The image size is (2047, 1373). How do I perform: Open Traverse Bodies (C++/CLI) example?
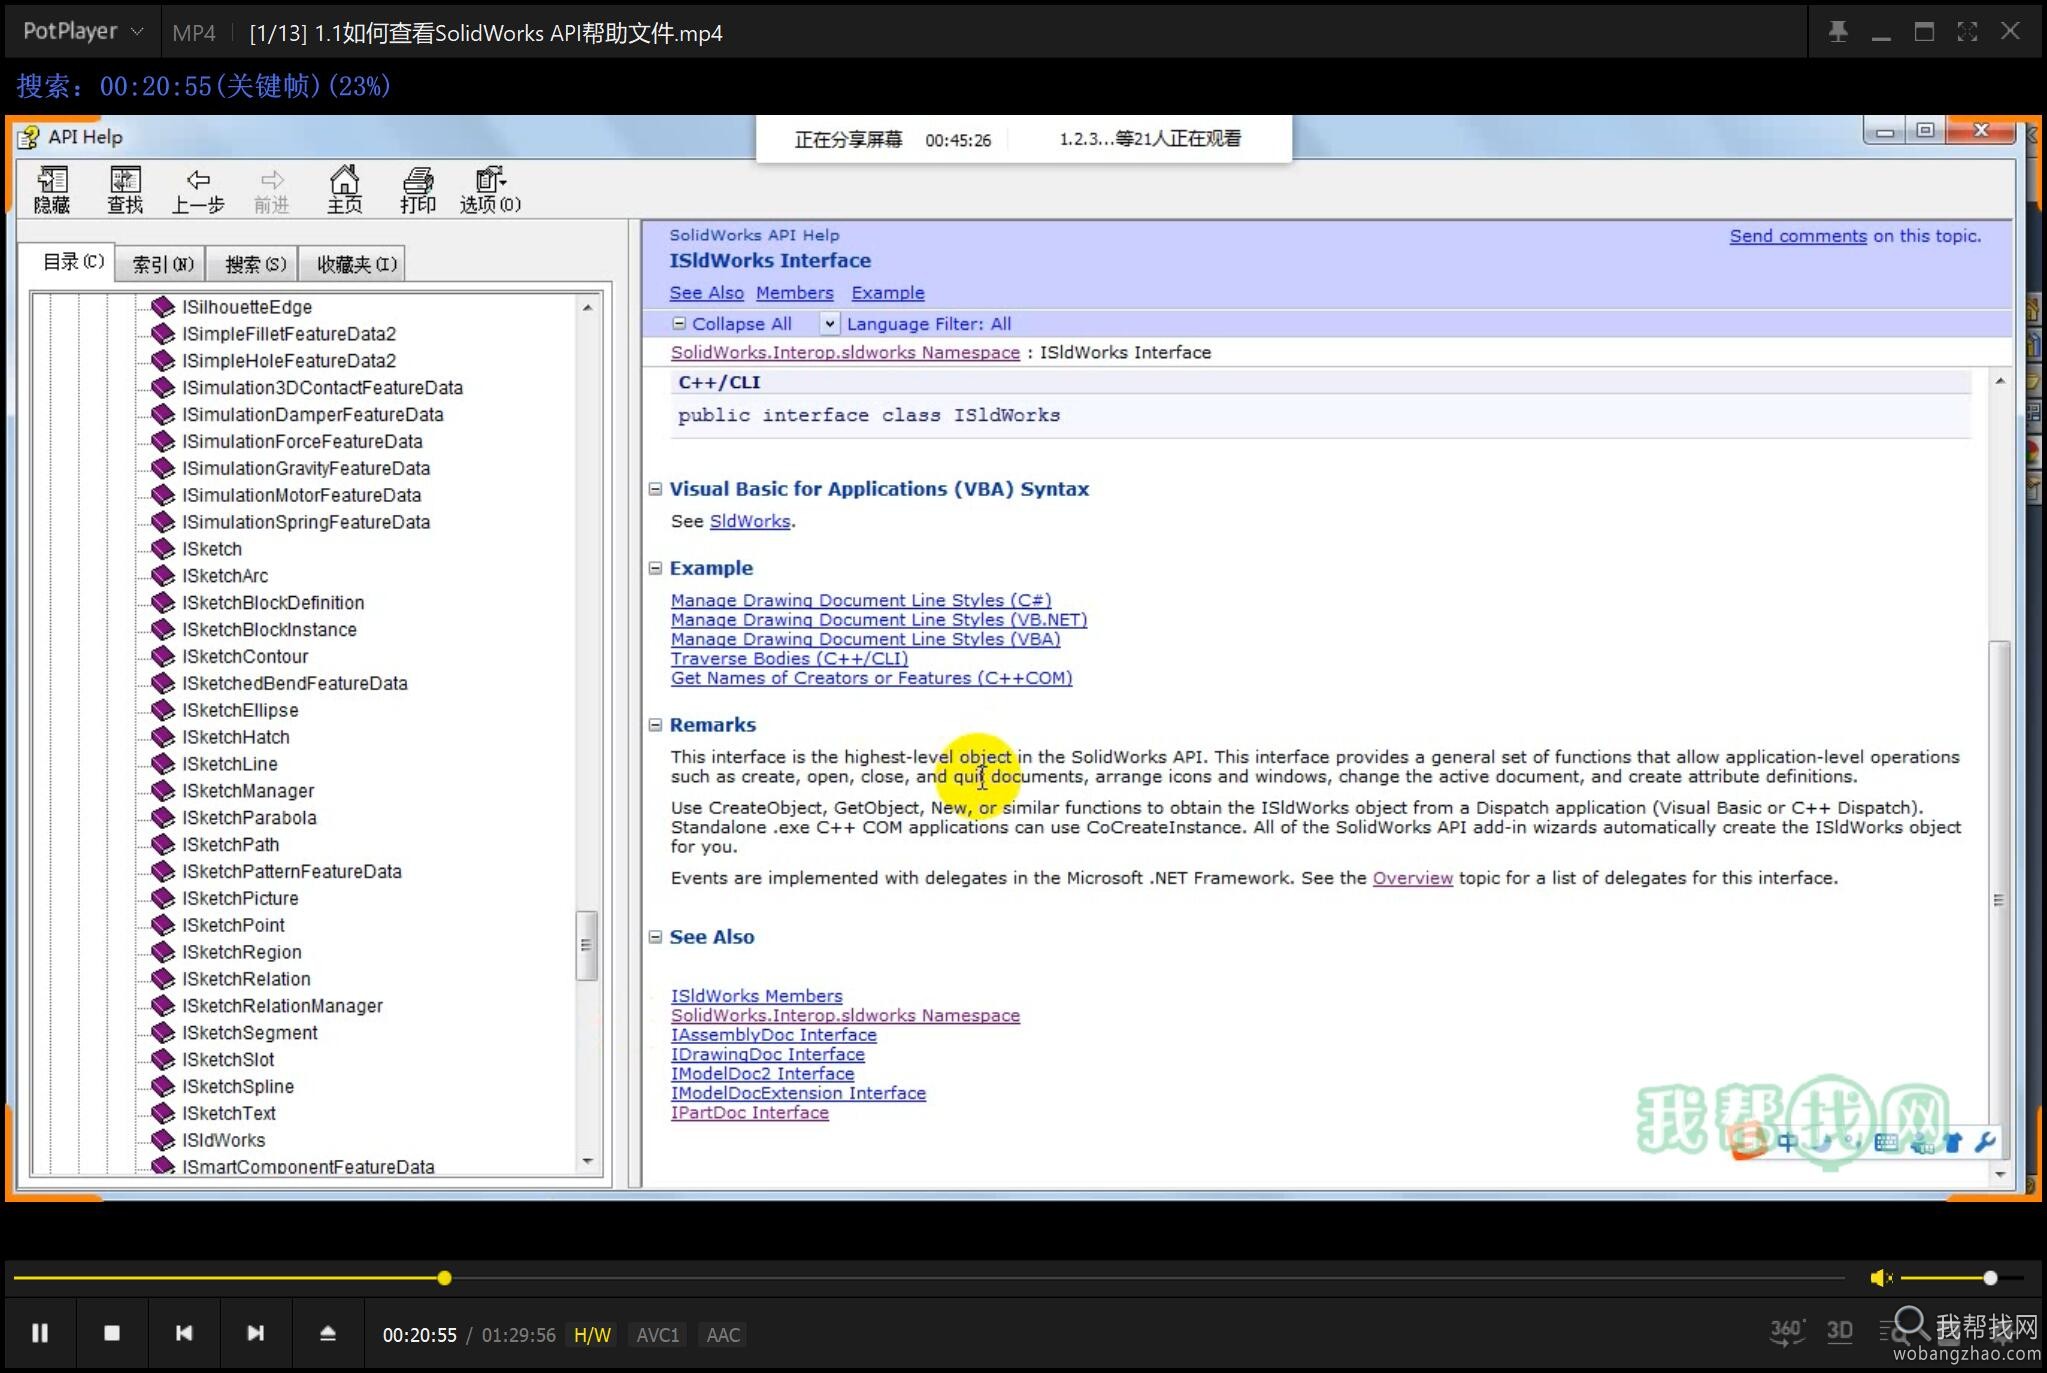(789, 658)
